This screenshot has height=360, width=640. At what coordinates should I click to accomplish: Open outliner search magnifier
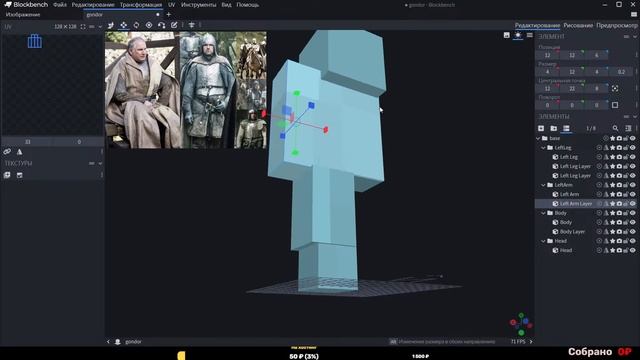tap(615, 128)
